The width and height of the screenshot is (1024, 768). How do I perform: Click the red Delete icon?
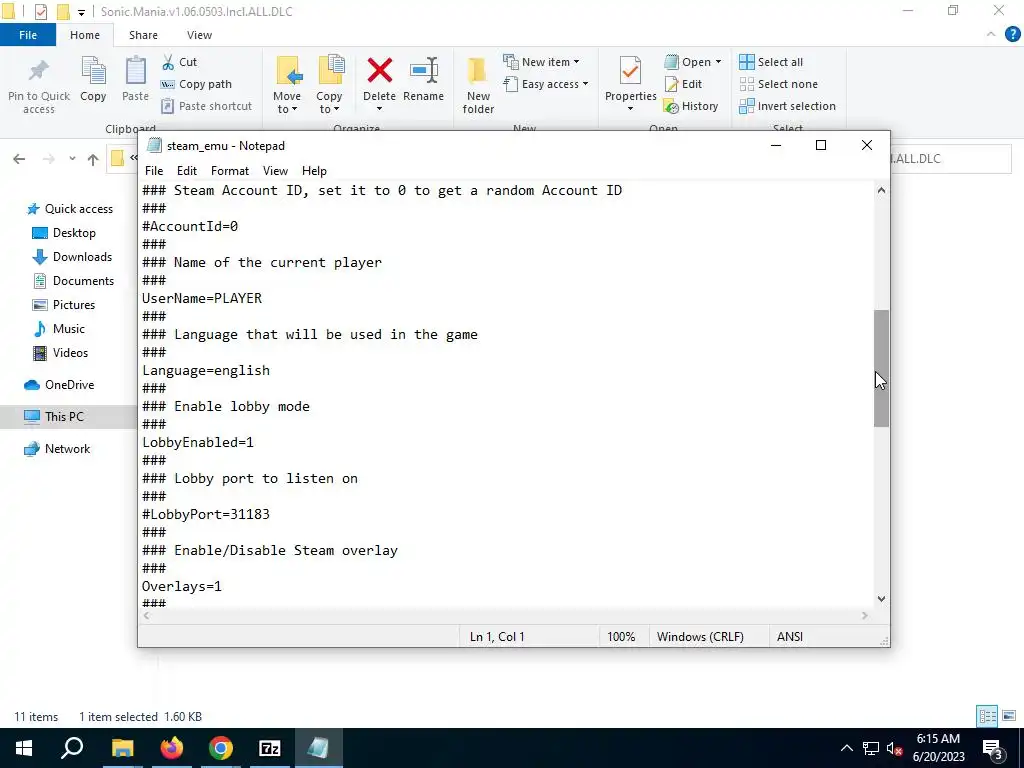[379, 71]
